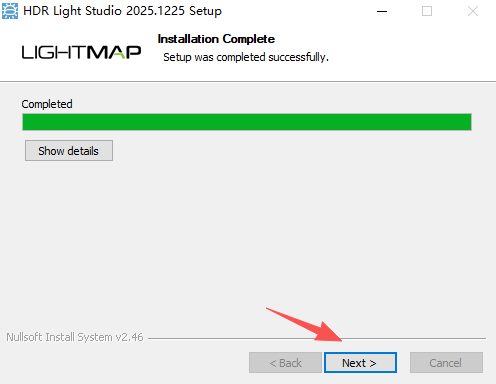The height and width of the screenshot is (384, 496).
Task: Click the green installation progress bar
Action: click(x=247, y=122)
